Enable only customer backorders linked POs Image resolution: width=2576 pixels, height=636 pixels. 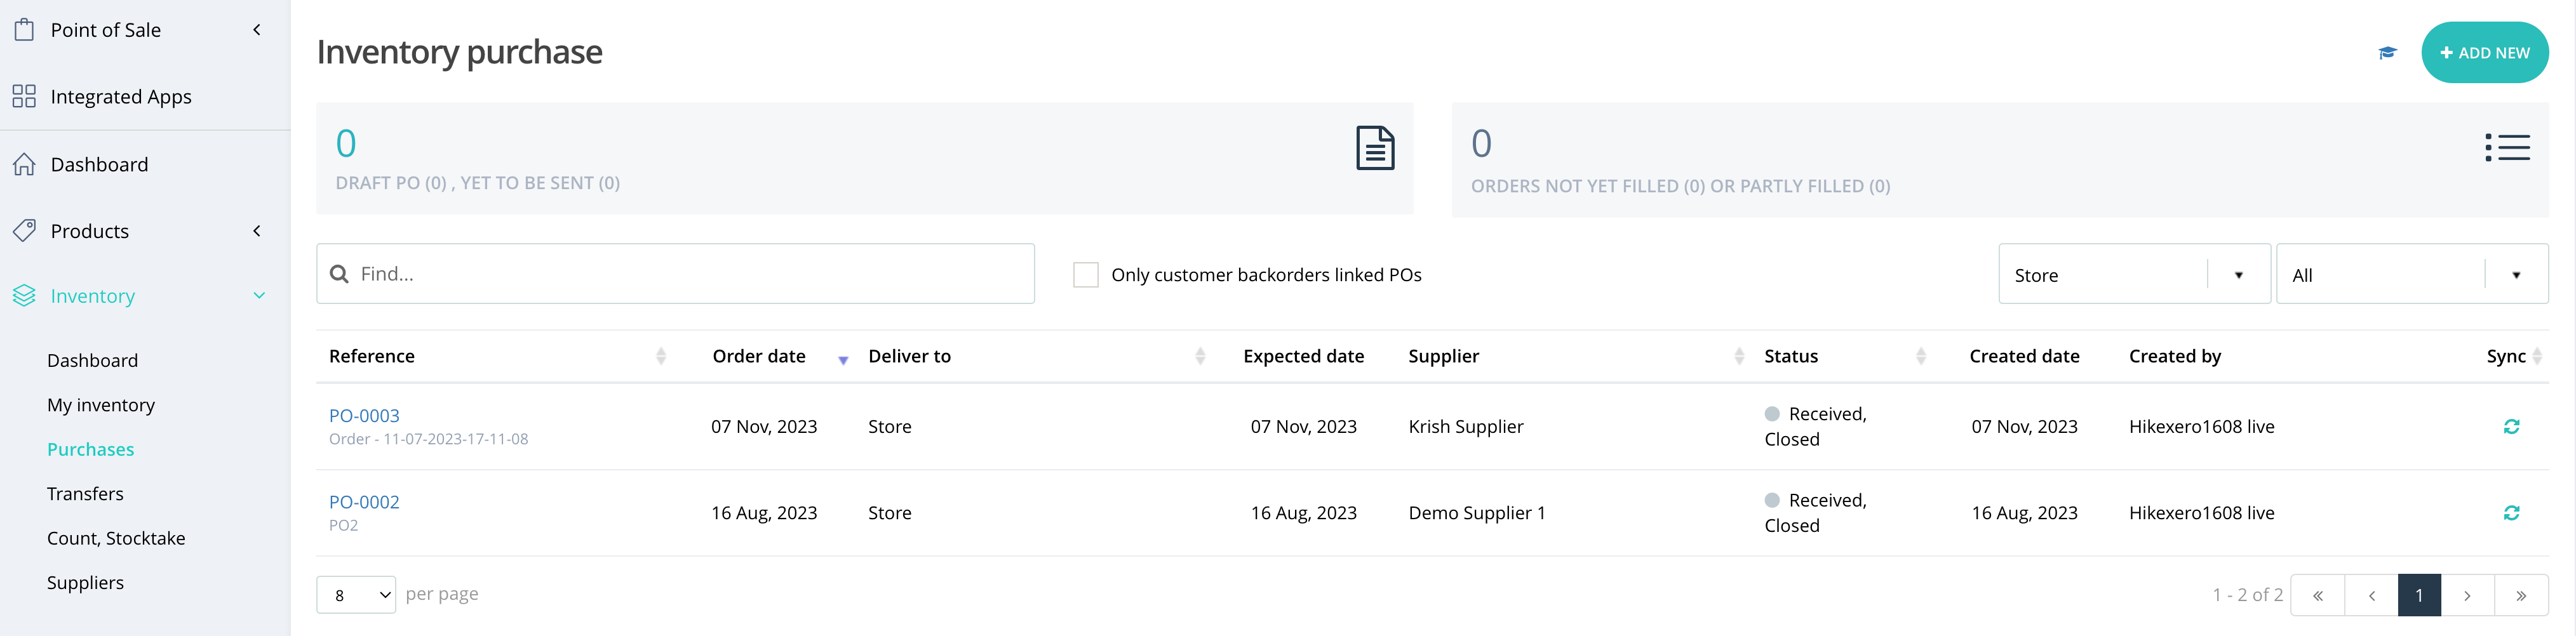click(1085, 275)
